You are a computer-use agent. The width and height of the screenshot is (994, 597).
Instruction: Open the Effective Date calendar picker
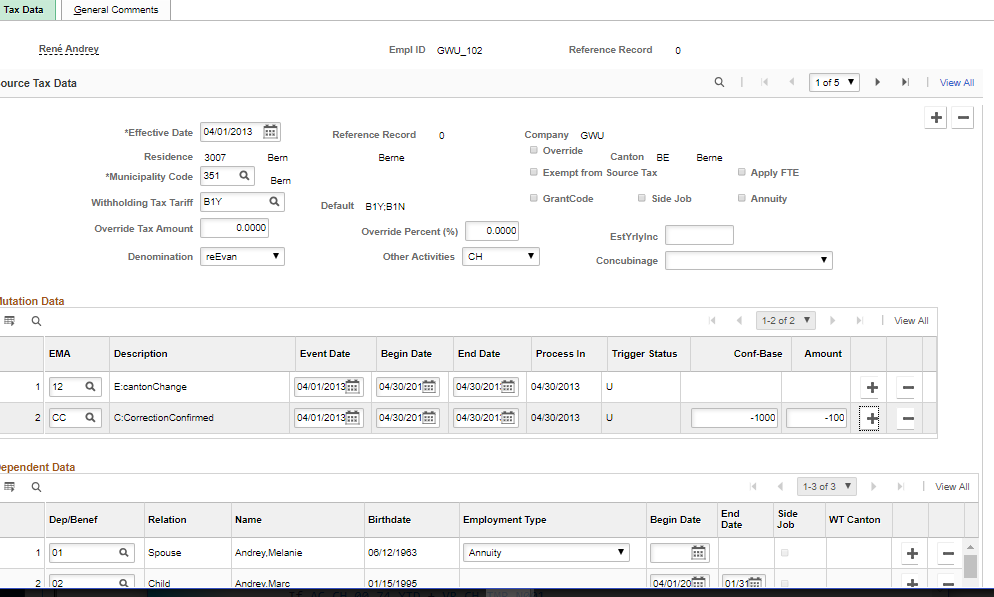pyautogui.click(x=271, y=132)
